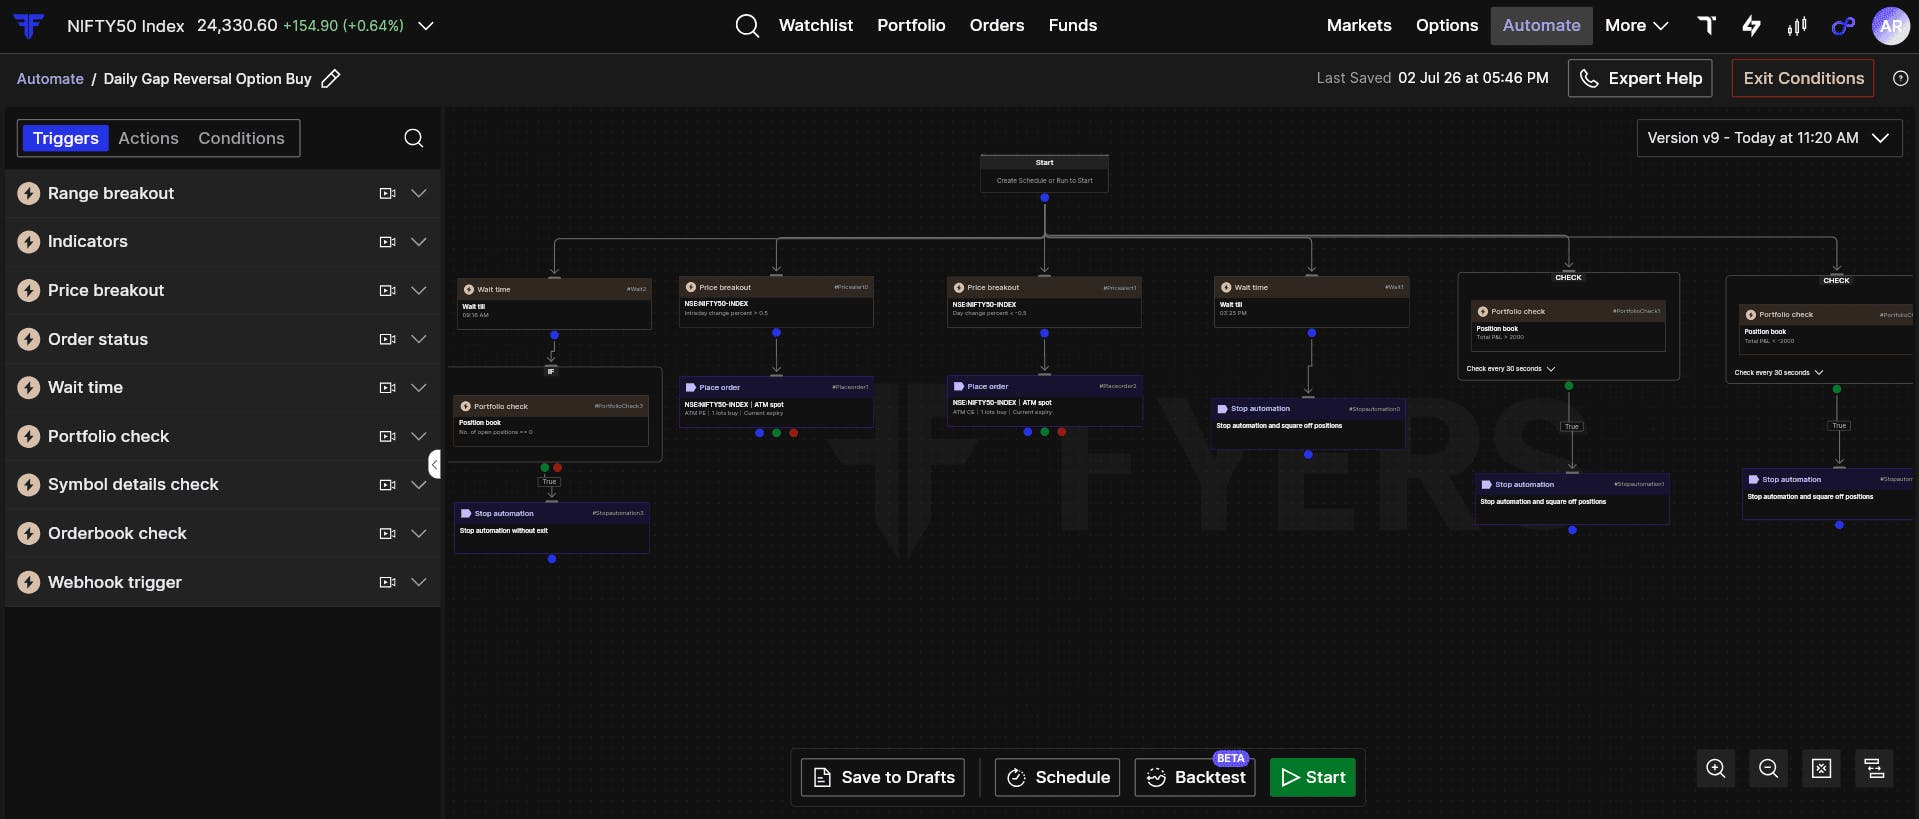Open the Markets page
The height and width of the screenshot is (819, 1919).
[x=1359, y=26]
